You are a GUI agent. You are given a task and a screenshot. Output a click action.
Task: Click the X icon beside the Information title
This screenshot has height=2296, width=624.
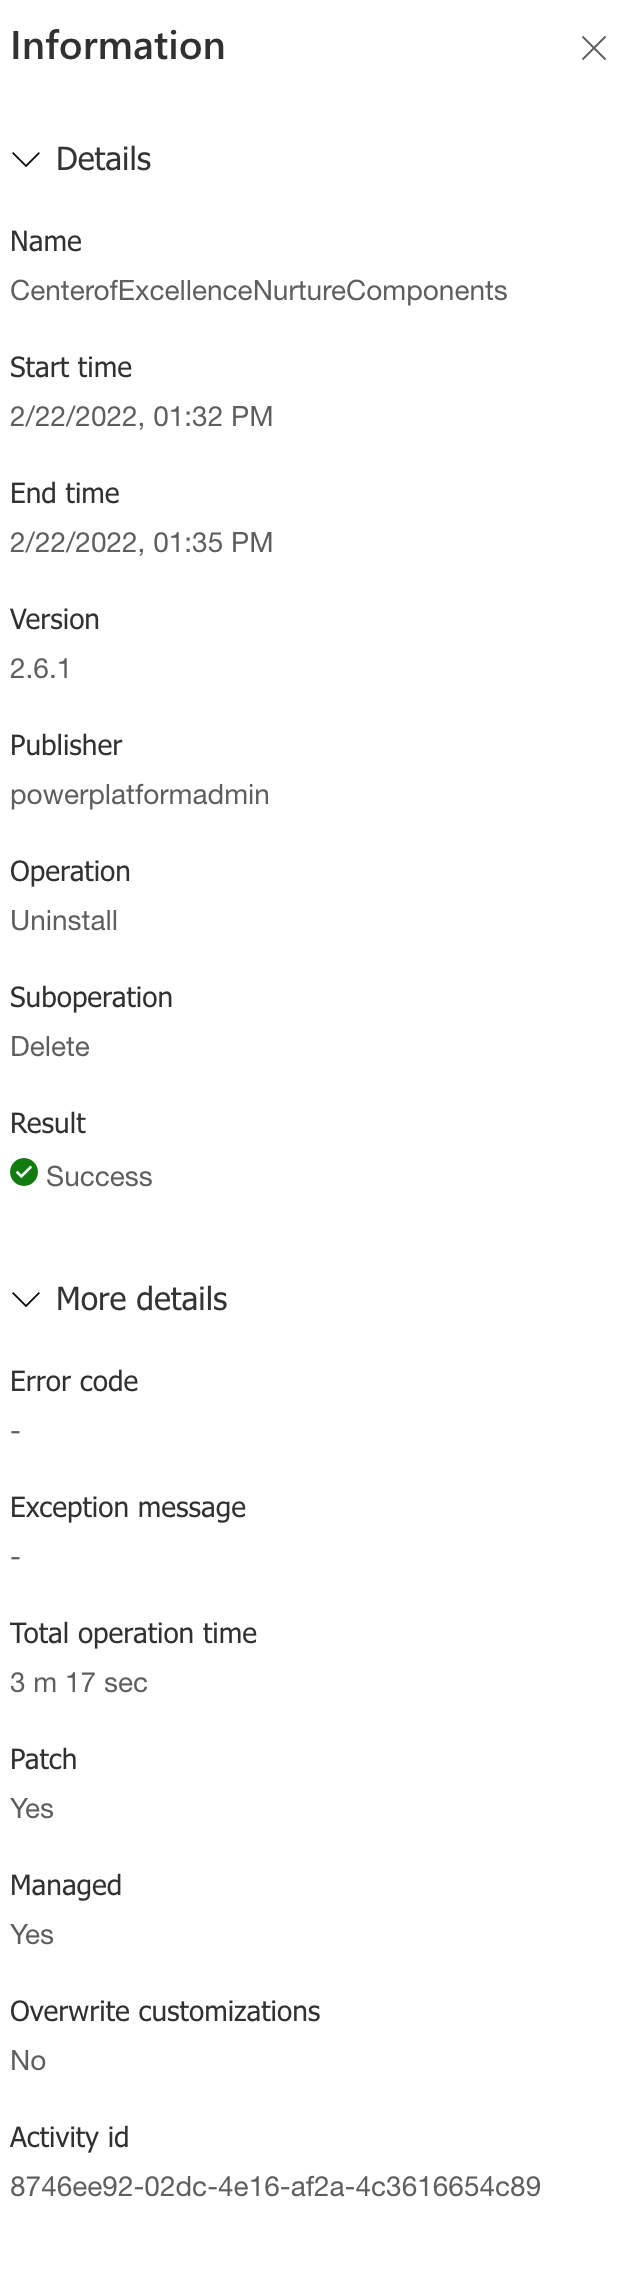(x=594, y=47)
